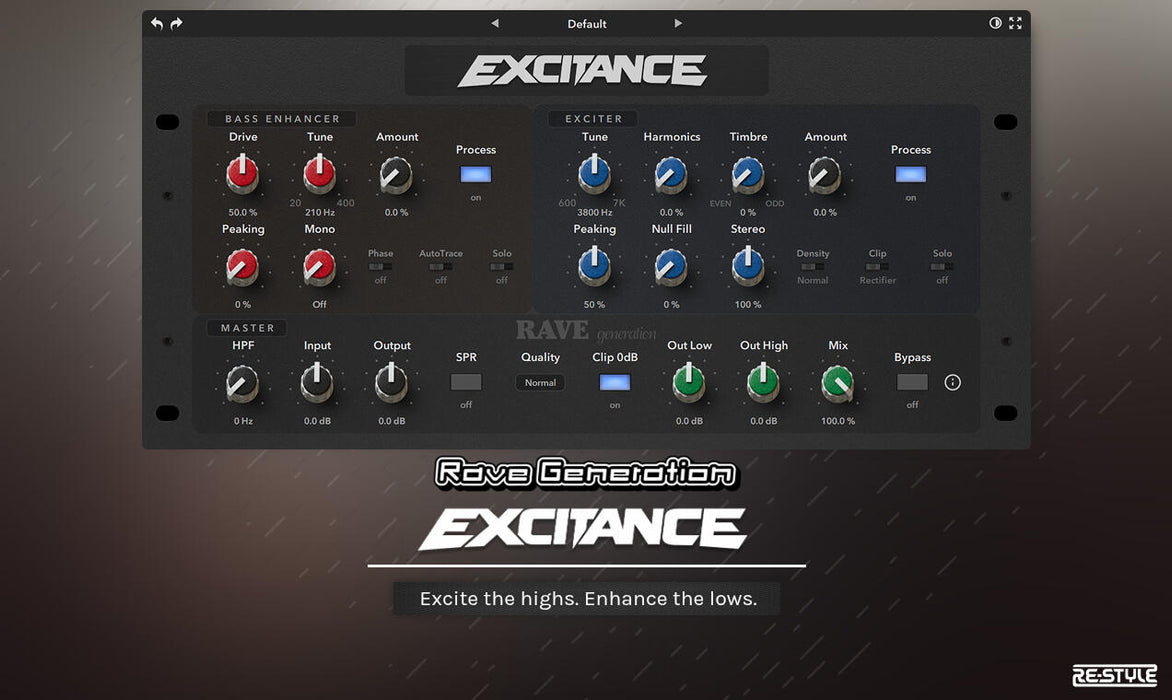Click the Mix value 100.0 %
The height and width of the screenshot is (700, 1172).
coord(838,421)
